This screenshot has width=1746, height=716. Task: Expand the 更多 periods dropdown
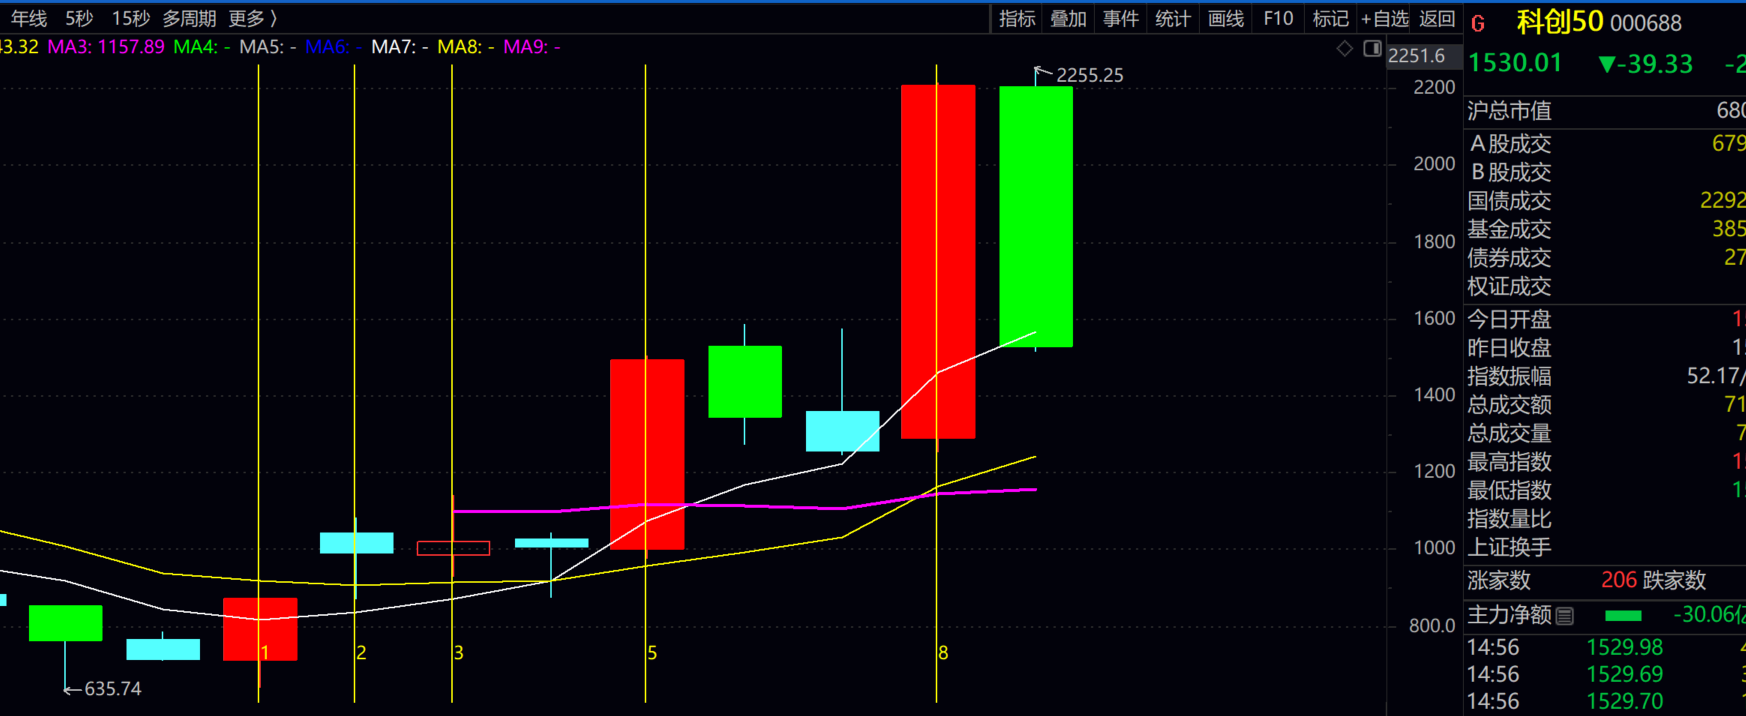pyautogui.click(x=252, y=18)
